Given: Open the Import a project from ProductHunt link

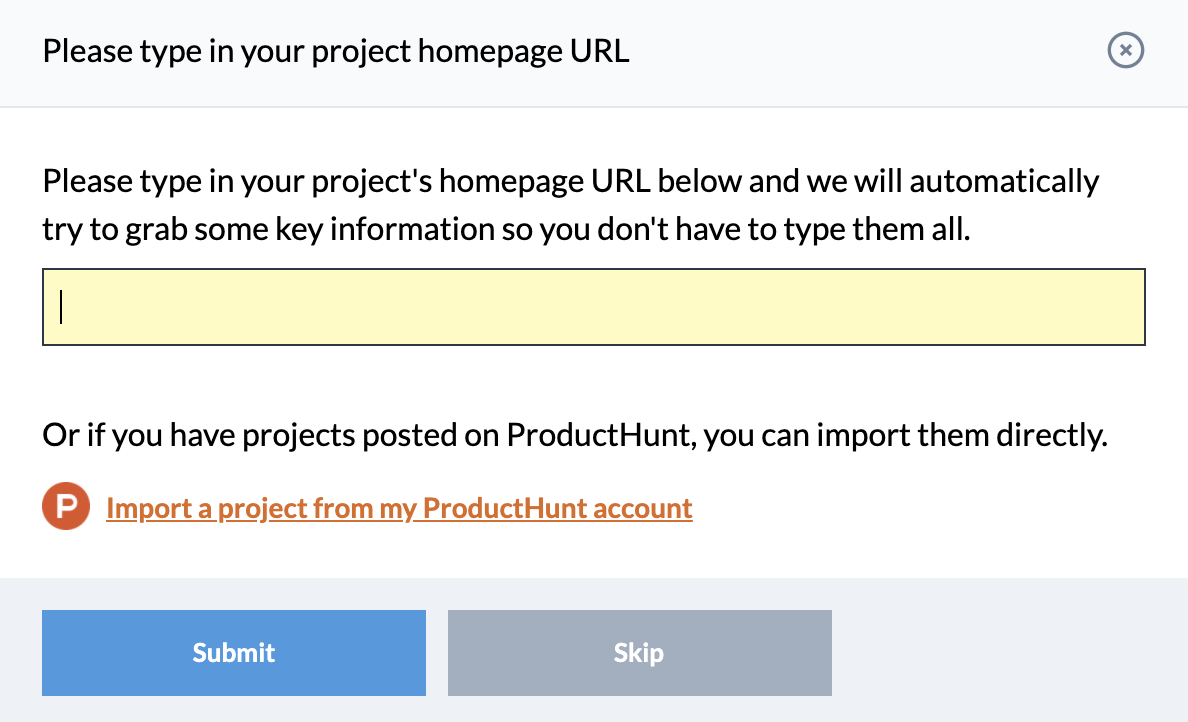Looking at the screenshot, I should point(399,508).
